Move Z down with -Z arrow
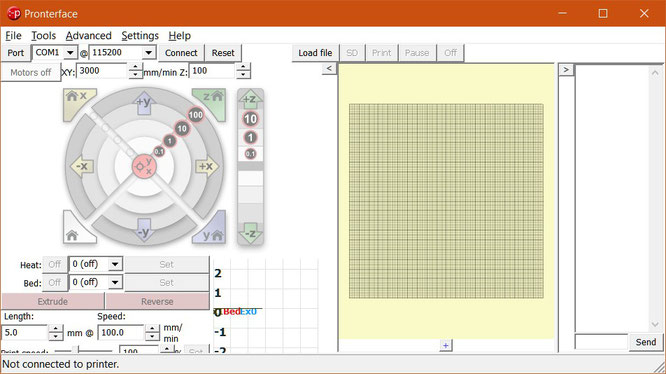This screenshot has height=374, width=666. [250, 233]
